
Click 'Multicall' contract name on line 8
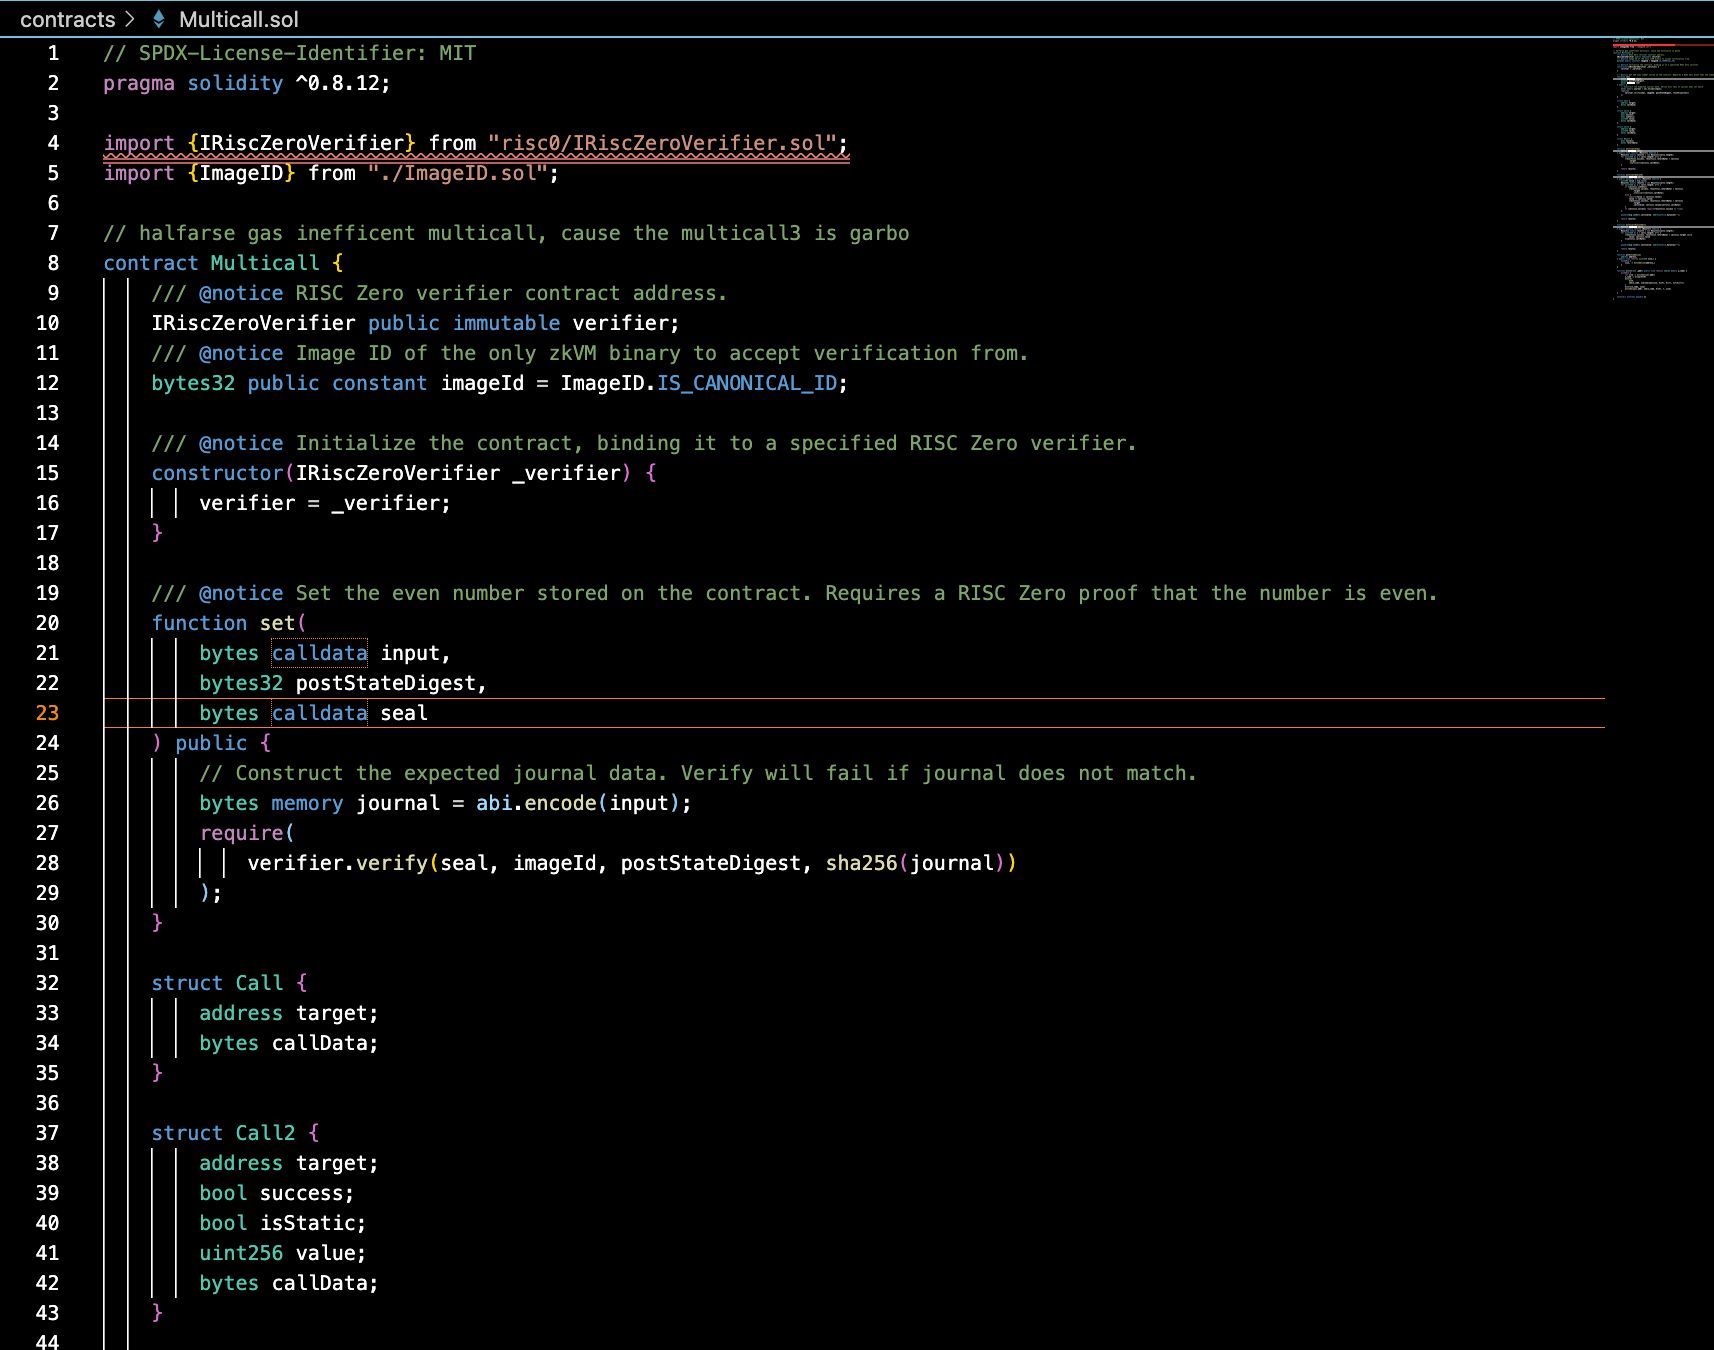[x=265, y=263]
